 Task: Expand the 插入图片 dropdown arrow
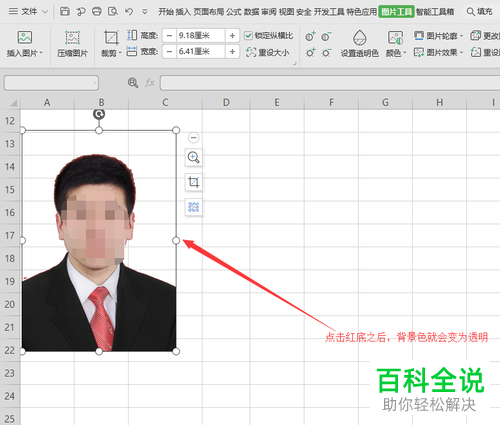pos(41,53)
